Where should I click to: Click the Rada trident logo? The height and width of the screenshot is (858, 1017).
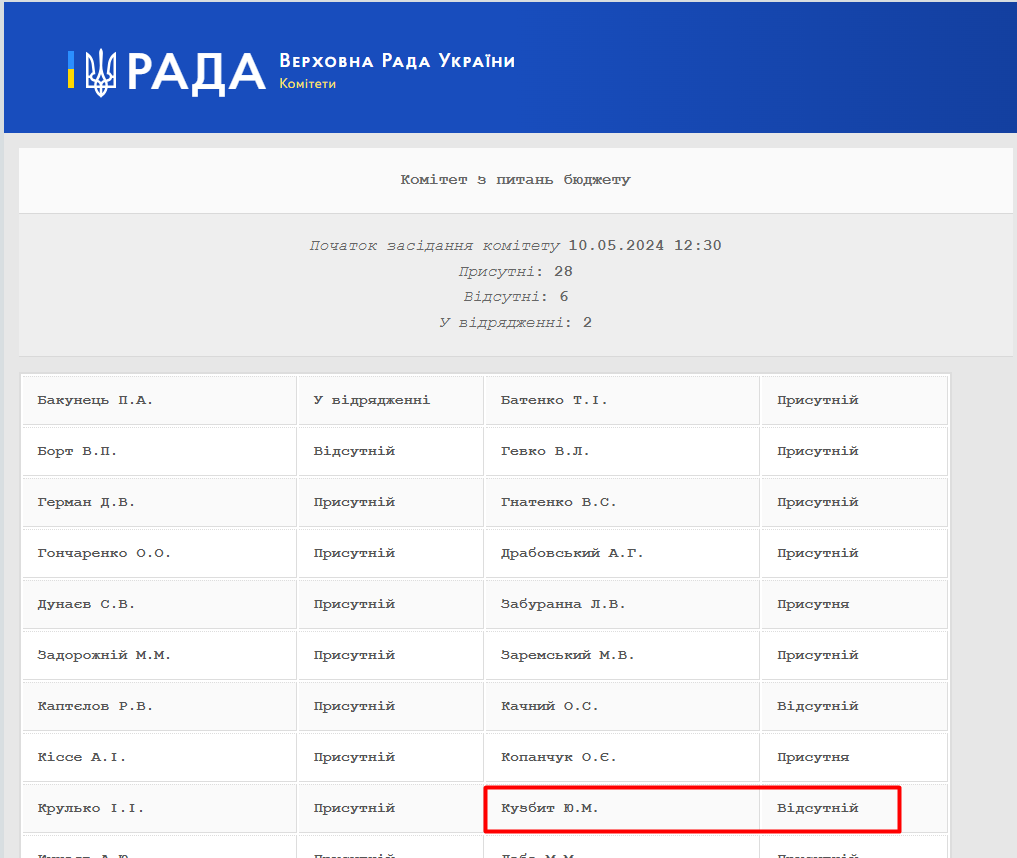point(101,72)
